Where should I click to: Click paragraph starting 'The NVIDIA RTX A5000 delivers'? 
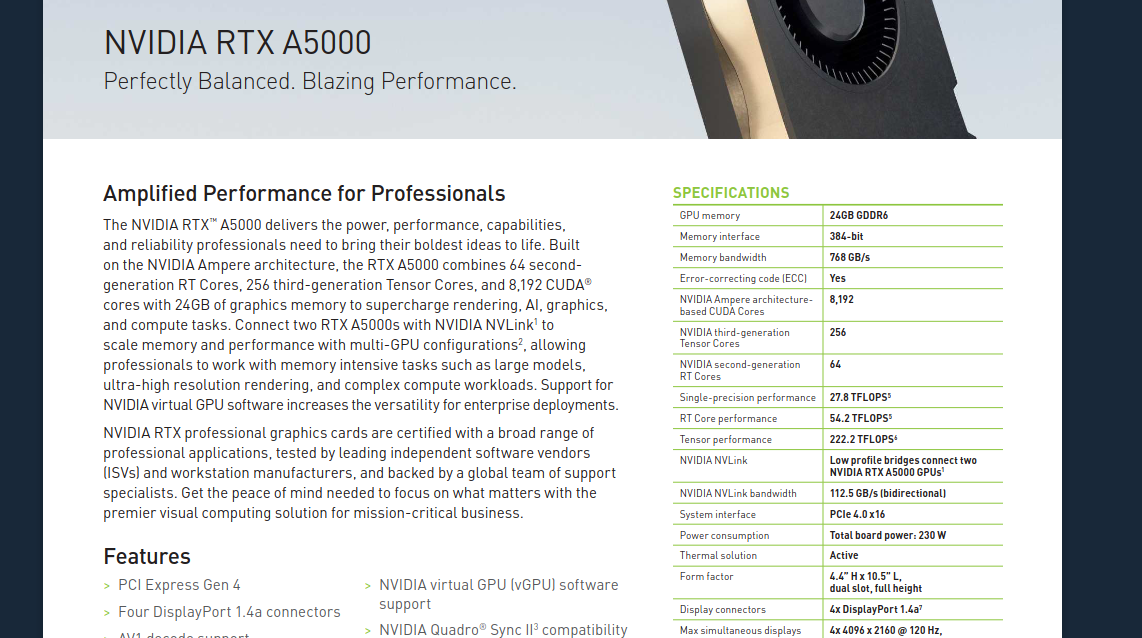point(361,315)
